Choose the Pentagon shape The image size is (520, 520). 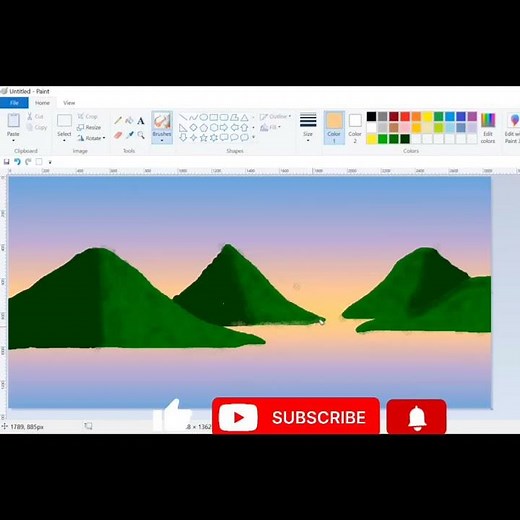[204, 127]
